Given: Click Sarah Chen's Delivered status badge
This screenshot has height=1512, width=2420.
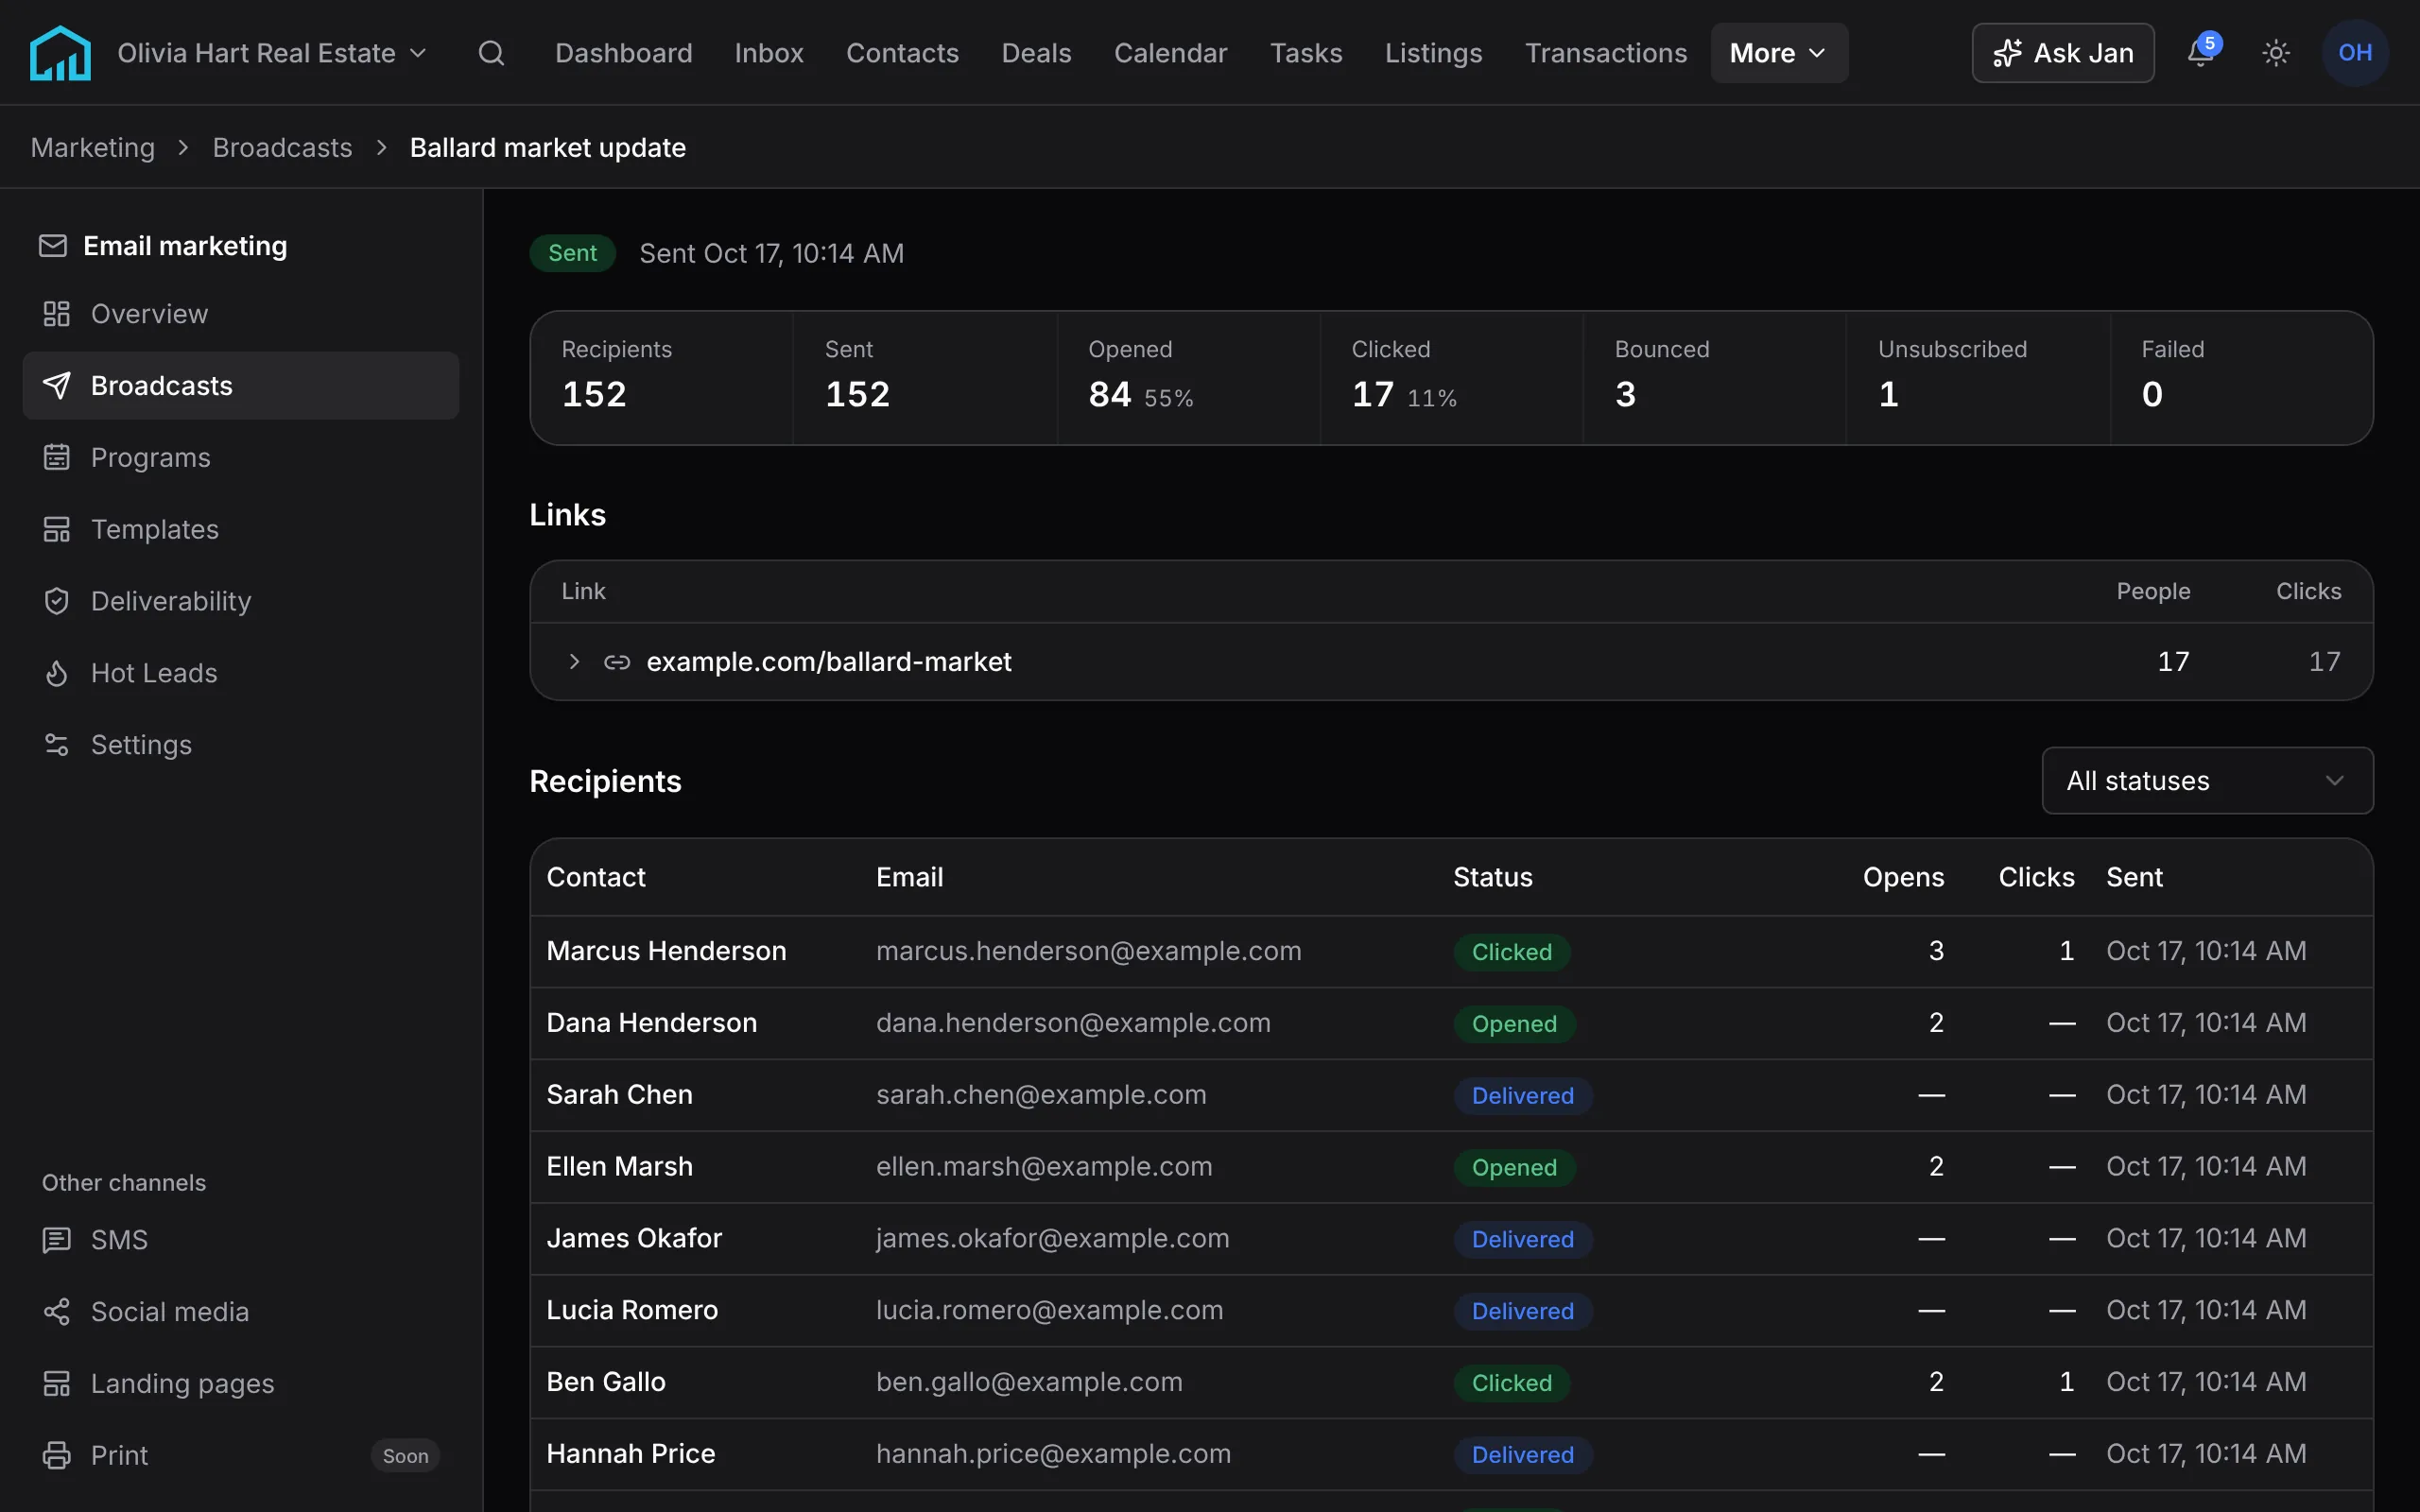Looking at the screenshot, I should 1522,1096.
